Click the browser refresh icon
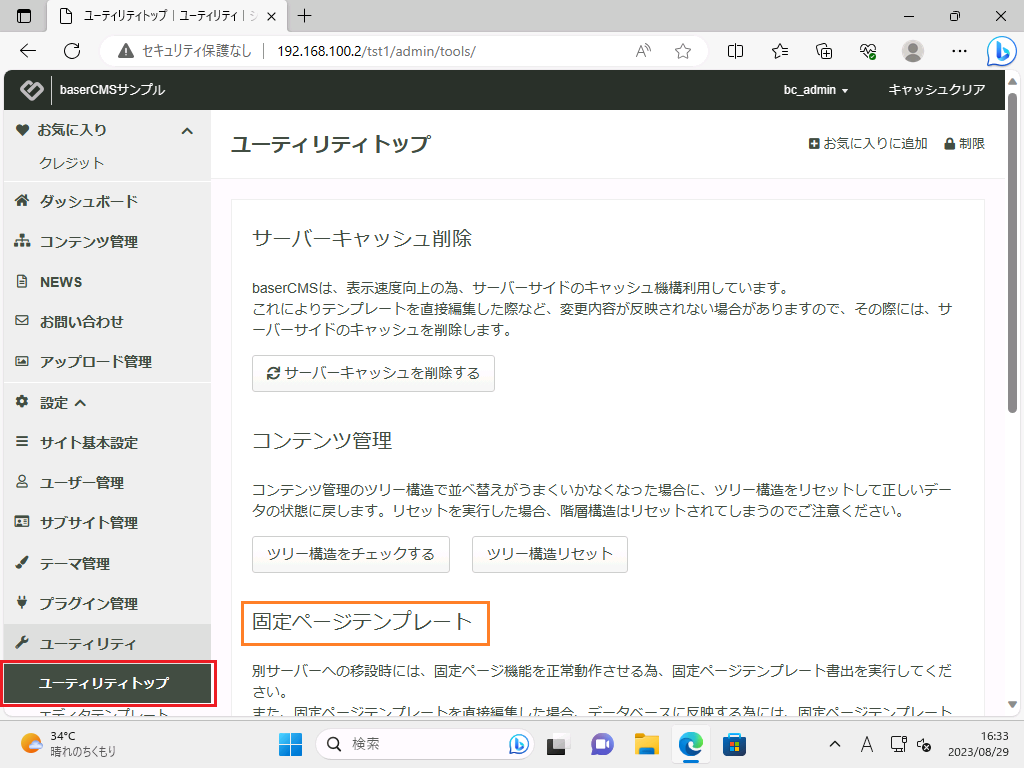The height and width of the screenshot is (768, 1024). [x=71, y=51]
